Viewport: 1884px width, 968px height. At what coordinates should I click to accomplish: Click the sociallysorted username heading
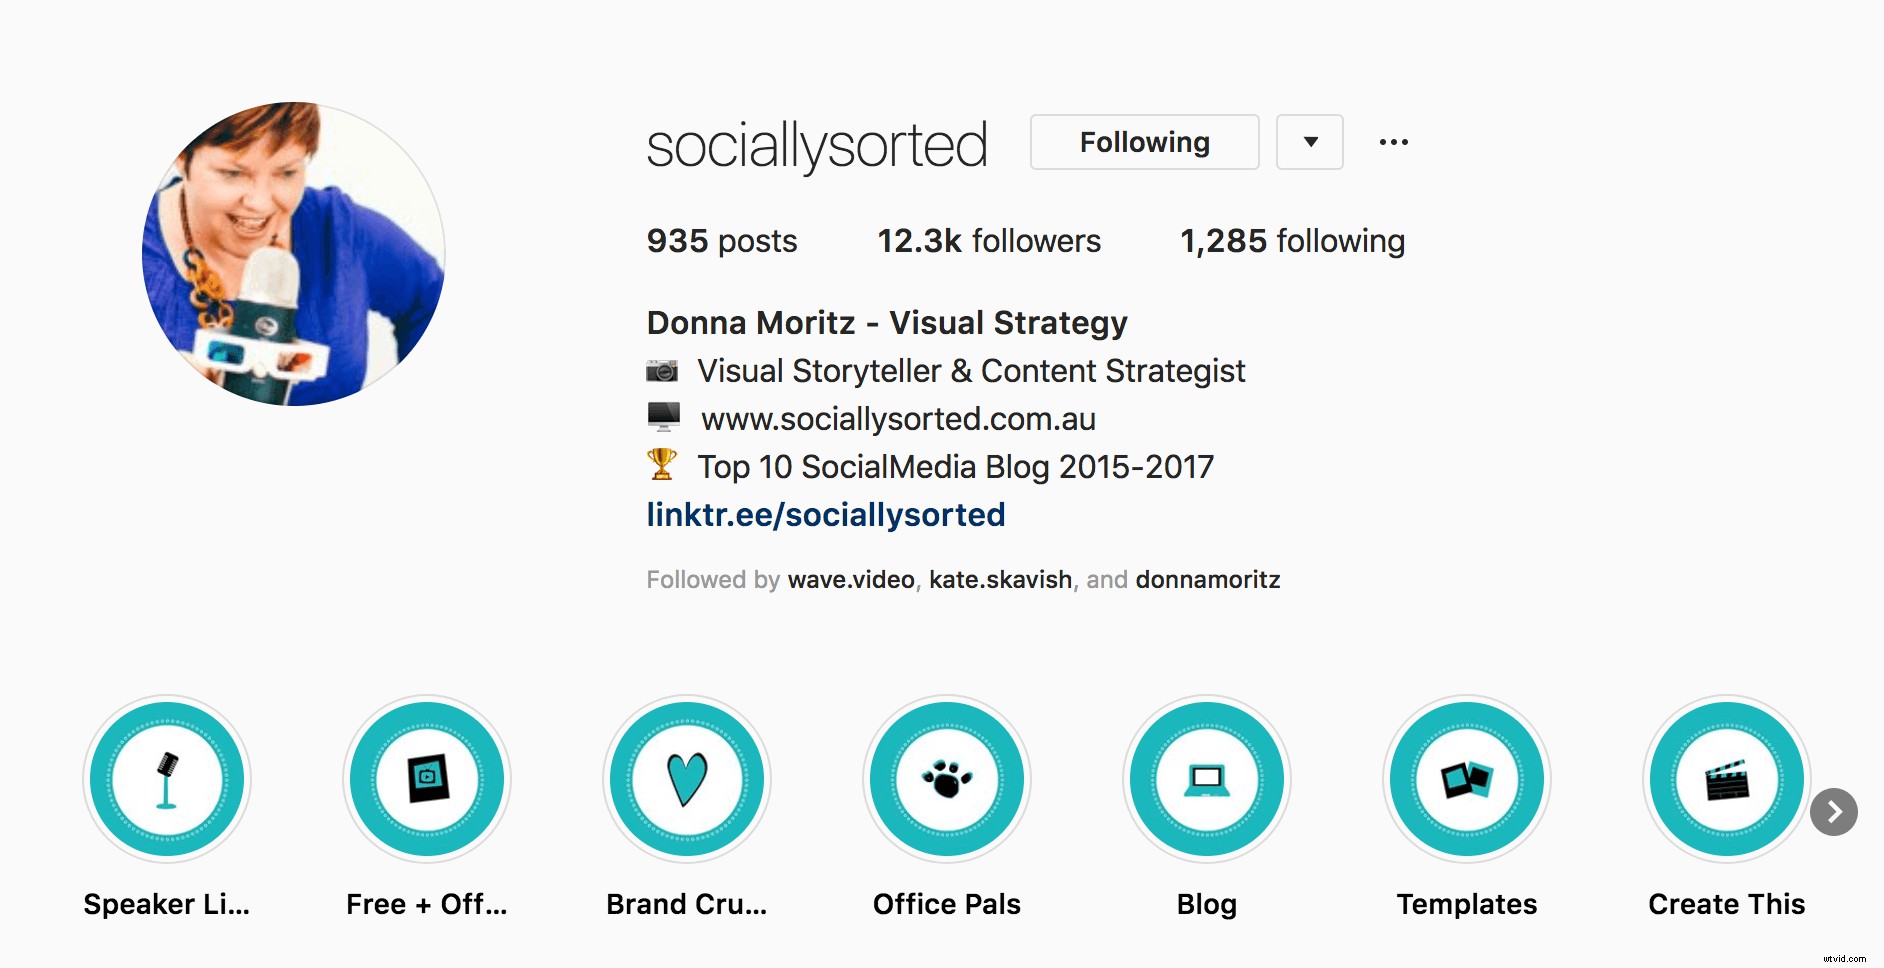(x=817, y=142)
